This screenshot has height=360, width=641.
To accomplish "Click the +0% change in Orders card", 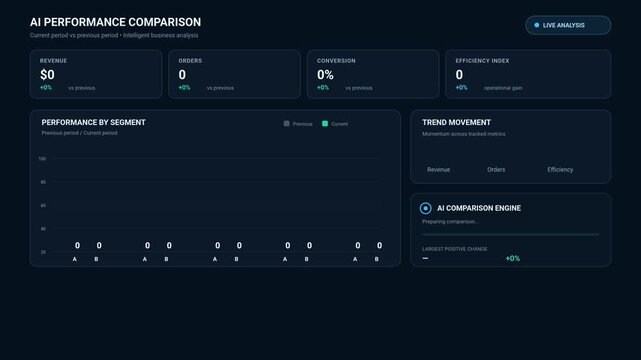I will tap(184, 88).
